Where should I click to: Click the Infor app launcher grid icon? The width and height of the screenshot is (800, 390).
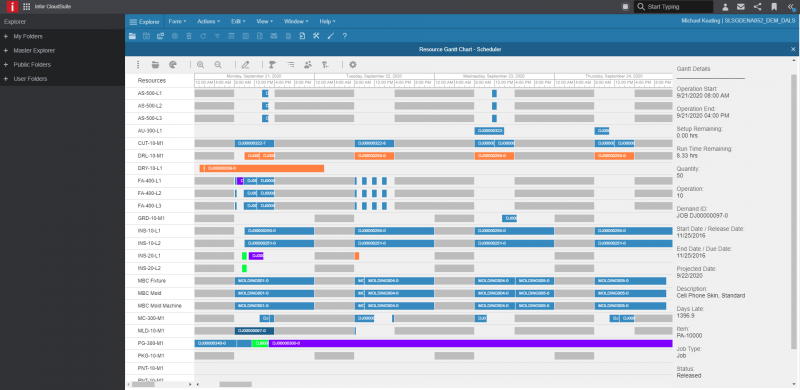click(x=27, y=7)
